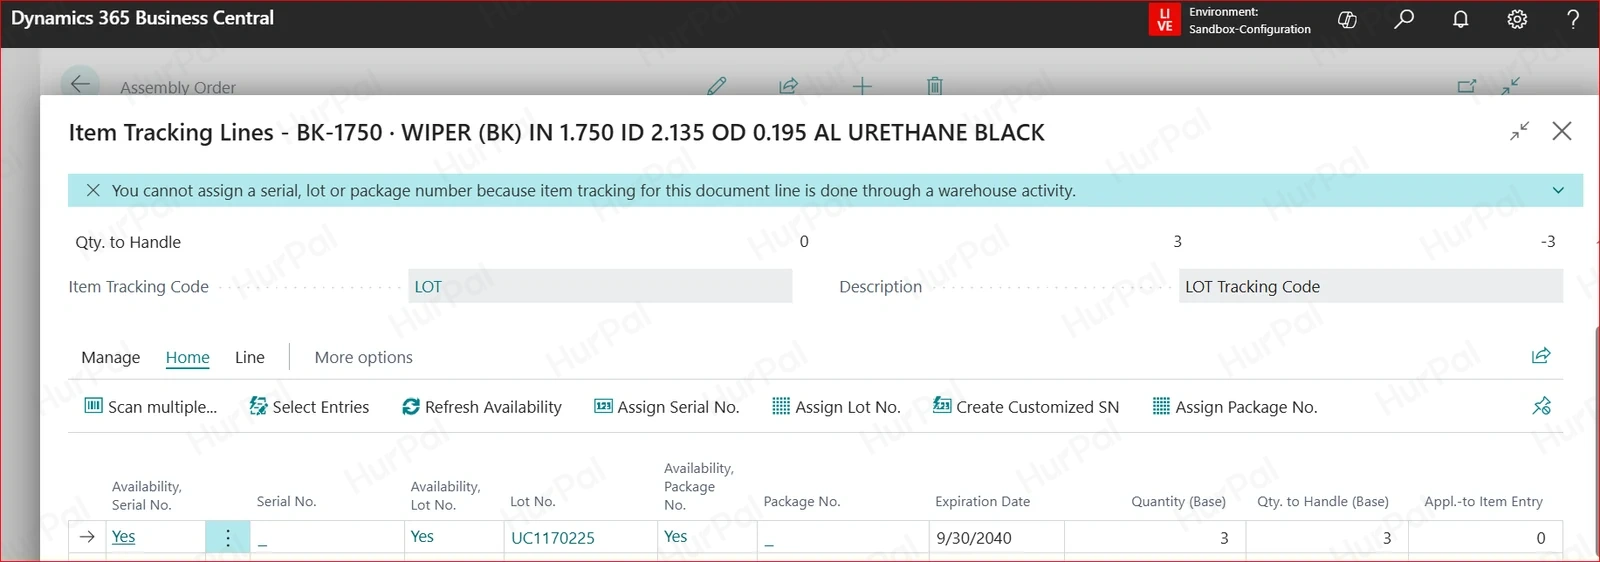Open the LOT item tracking code link

click(428, 287)
